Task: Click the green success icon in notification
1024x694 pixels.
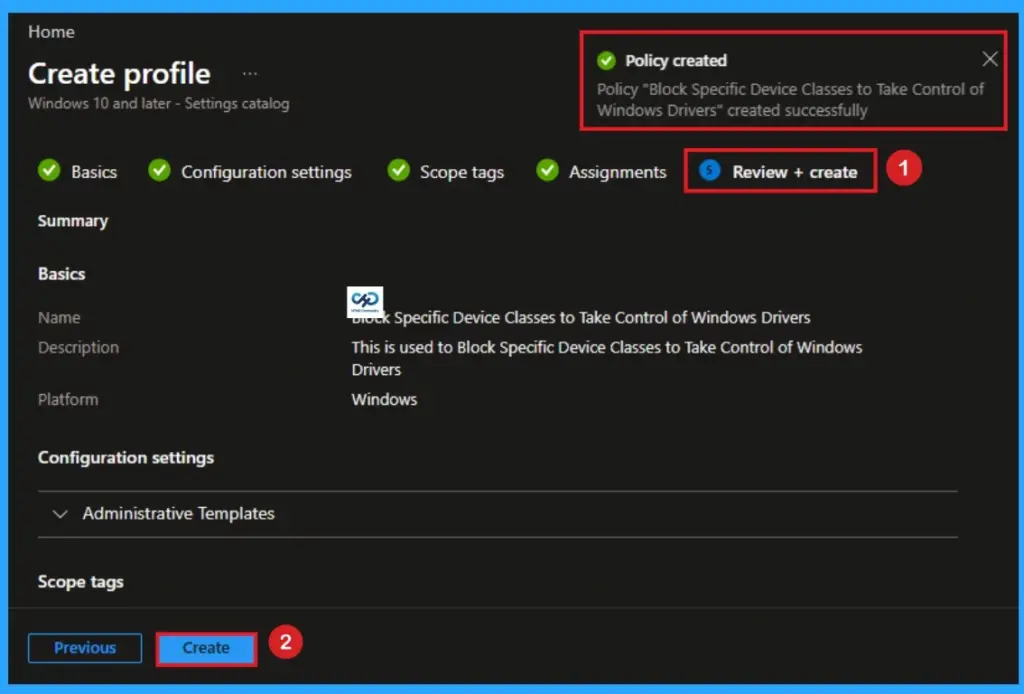Action: tap(606, 61)
